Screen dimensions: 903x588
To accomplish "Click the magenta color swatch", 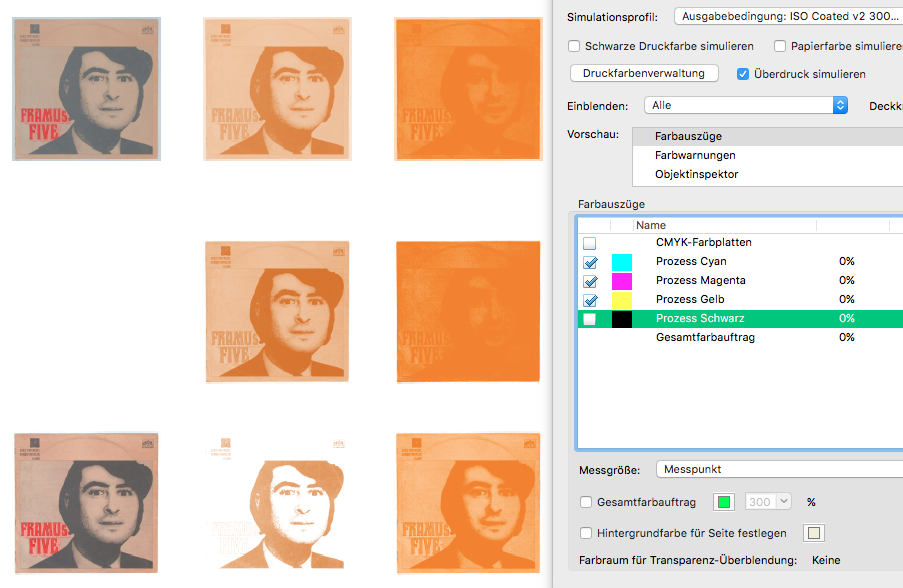I will tap(622, 281).
